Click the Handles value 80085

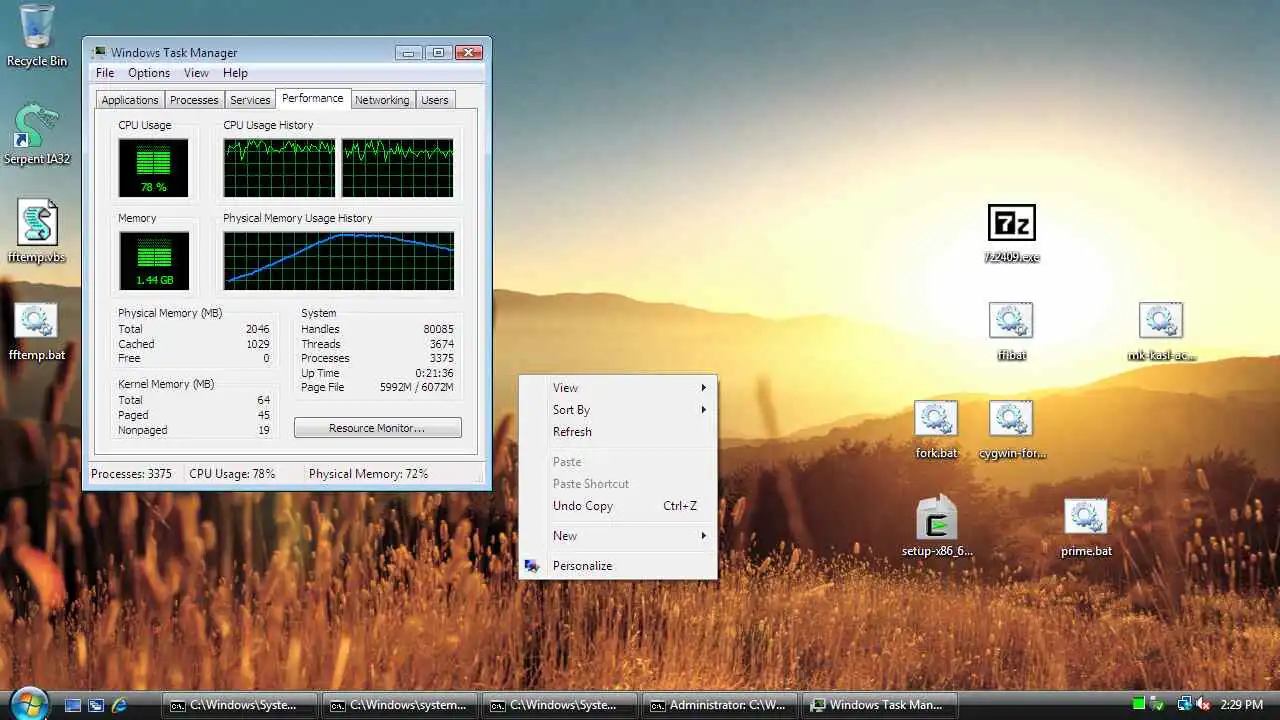(x=438, y=329)
